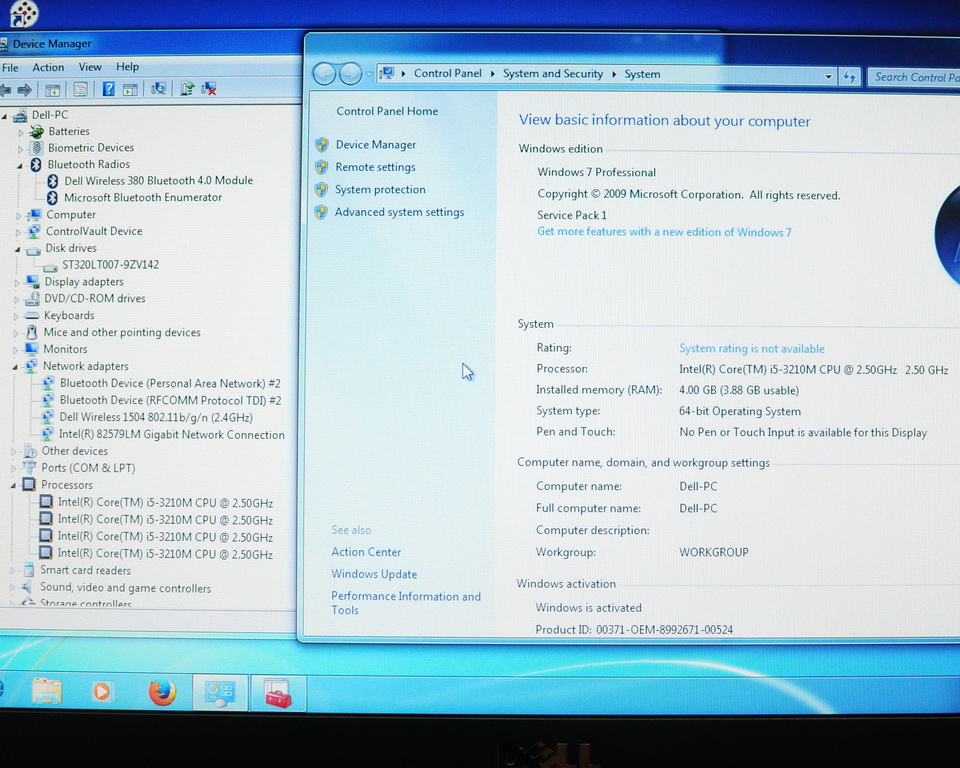Expand the Display adapters node
The image size is (960, 768).
point(17,283)
